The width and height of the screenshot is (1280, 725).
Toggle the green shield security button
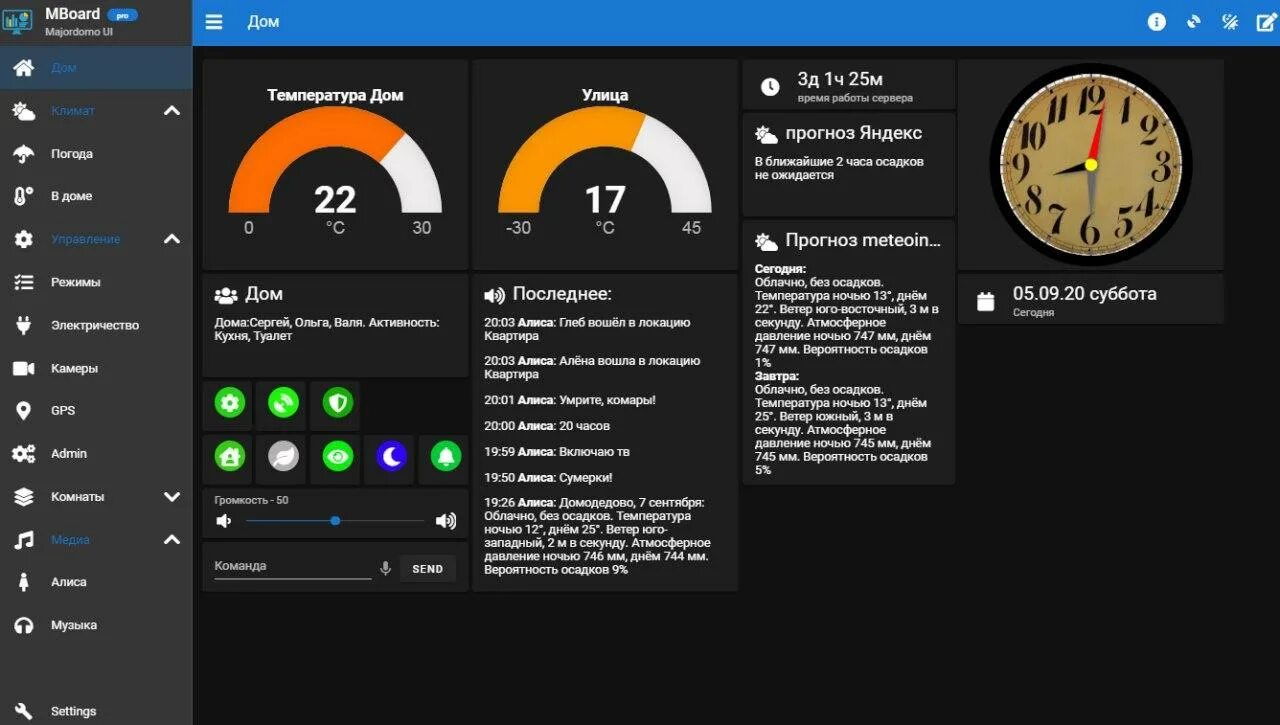(x=338, y=404)
